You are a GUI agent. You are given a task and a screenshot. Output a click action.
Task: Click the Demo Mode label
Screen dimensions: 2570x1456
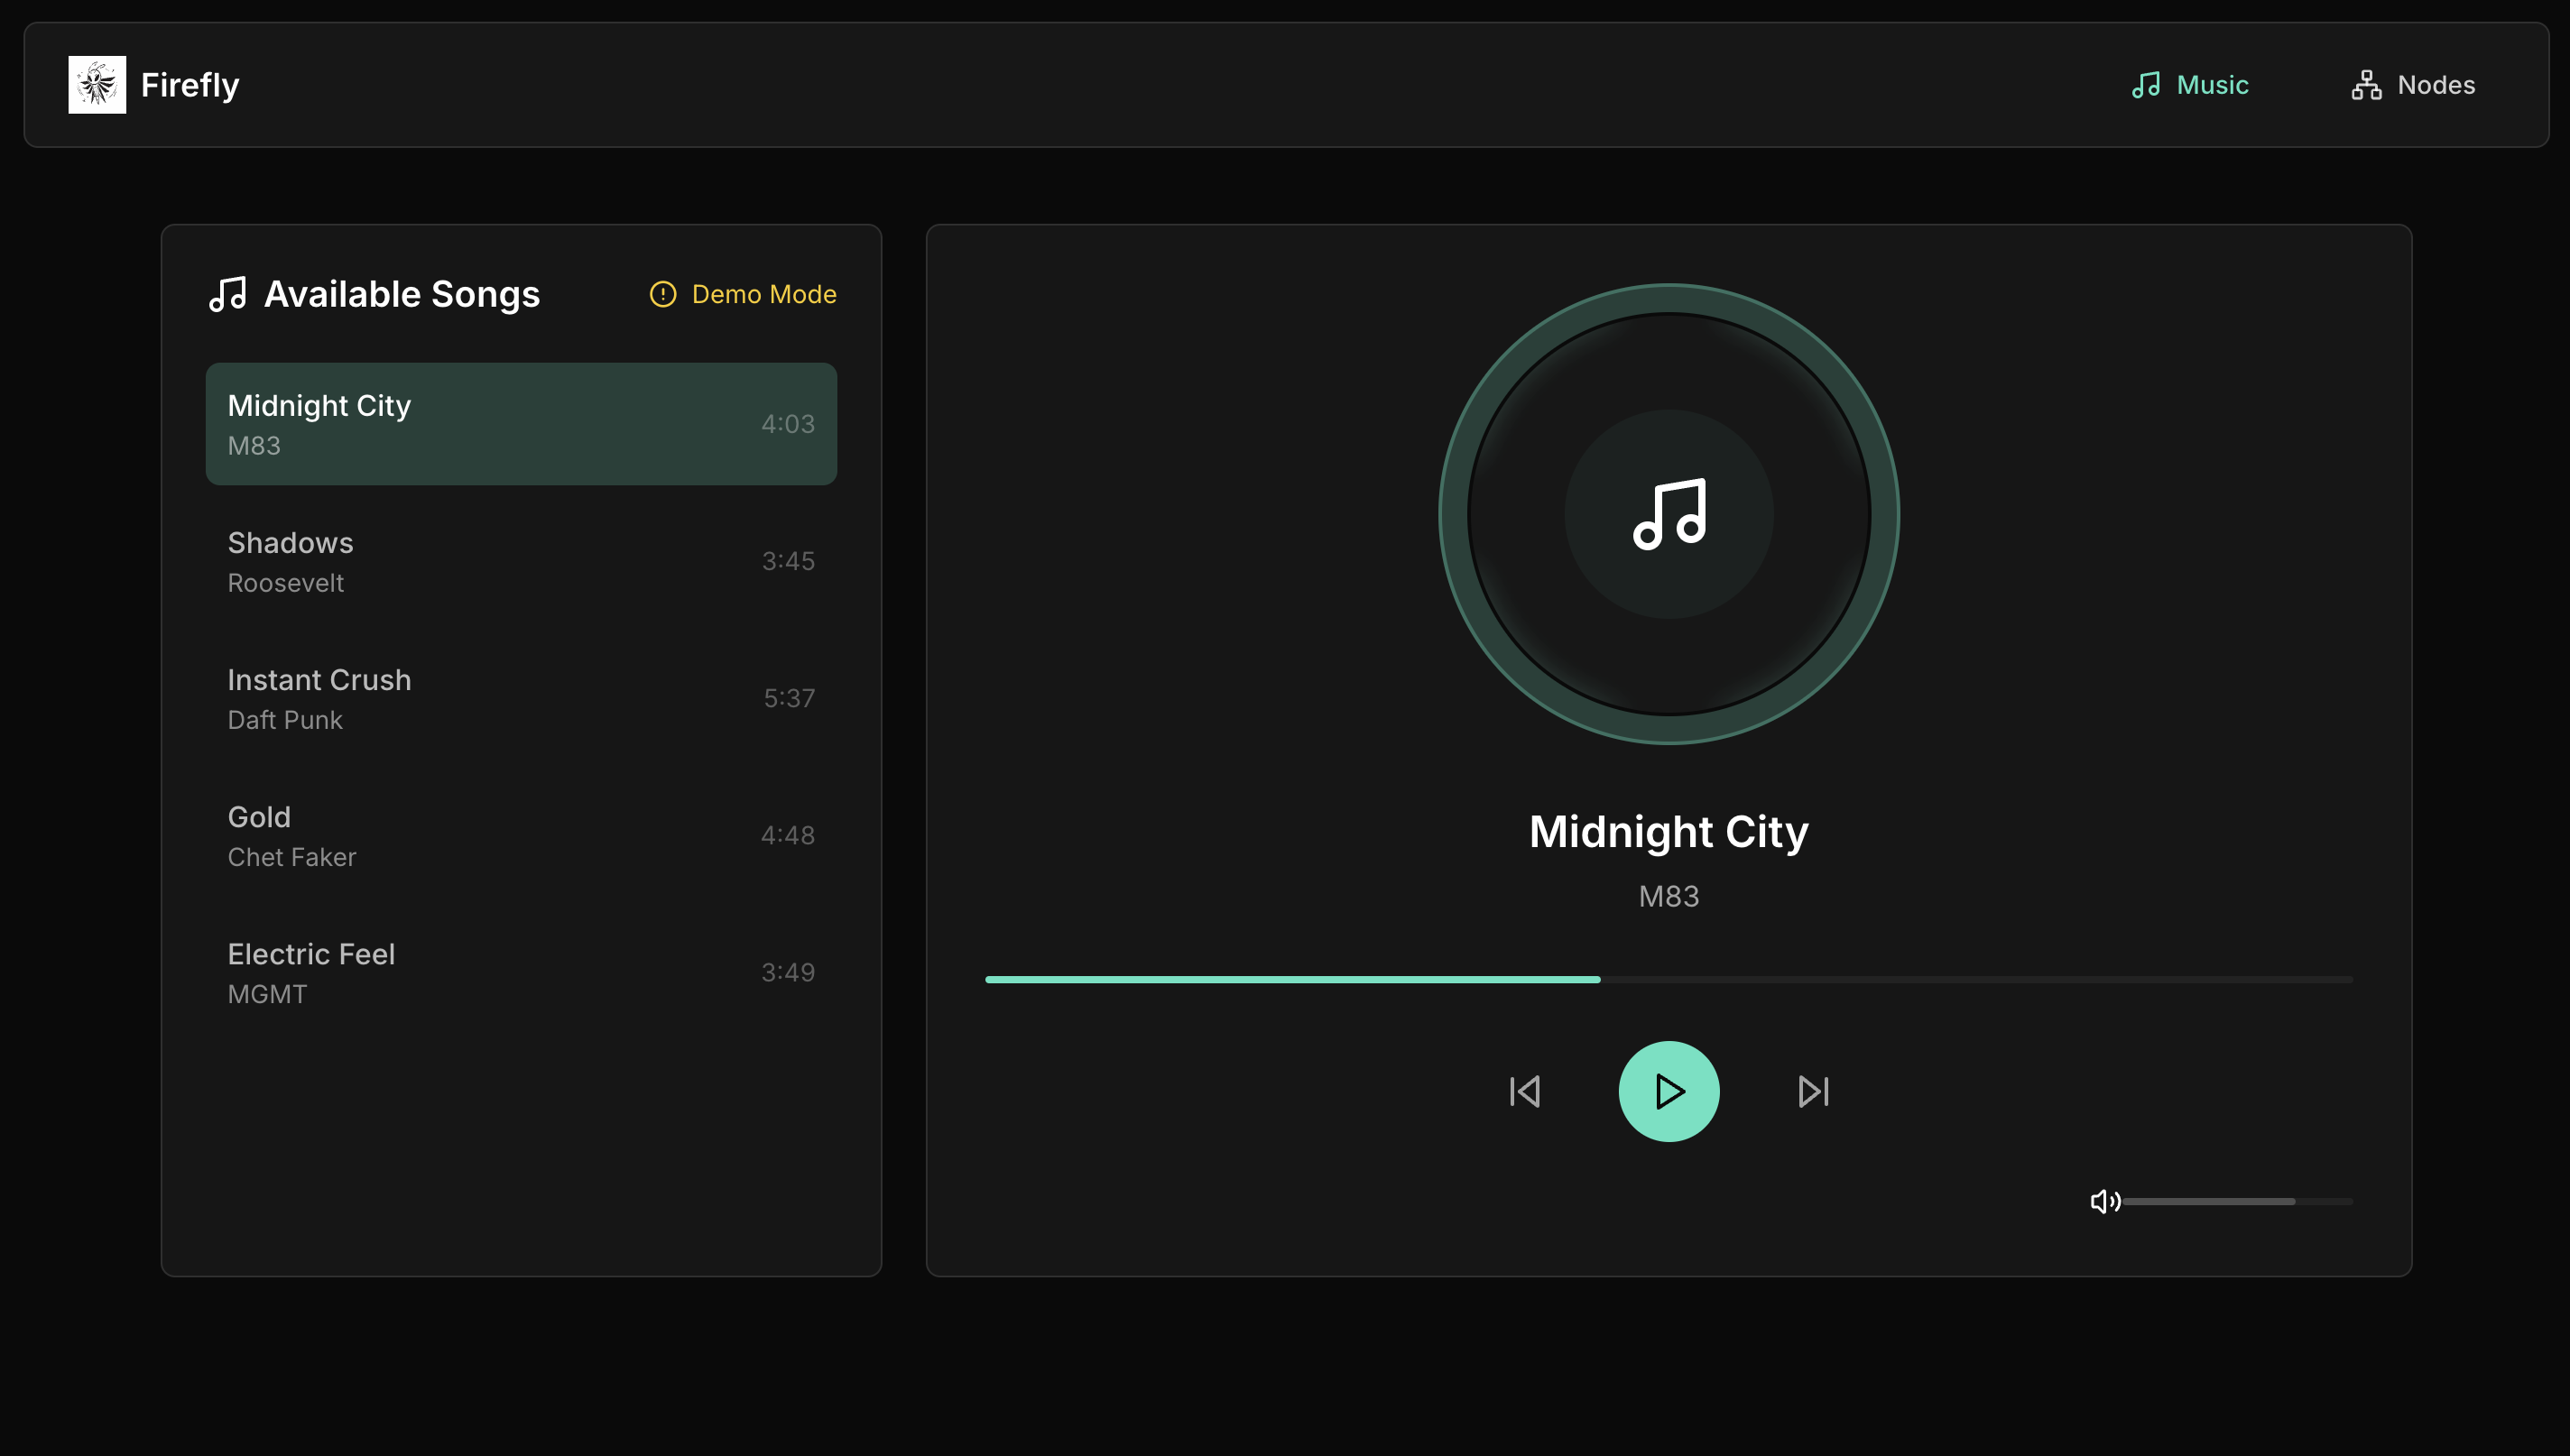pyautogui.click(x=764, y=294)
